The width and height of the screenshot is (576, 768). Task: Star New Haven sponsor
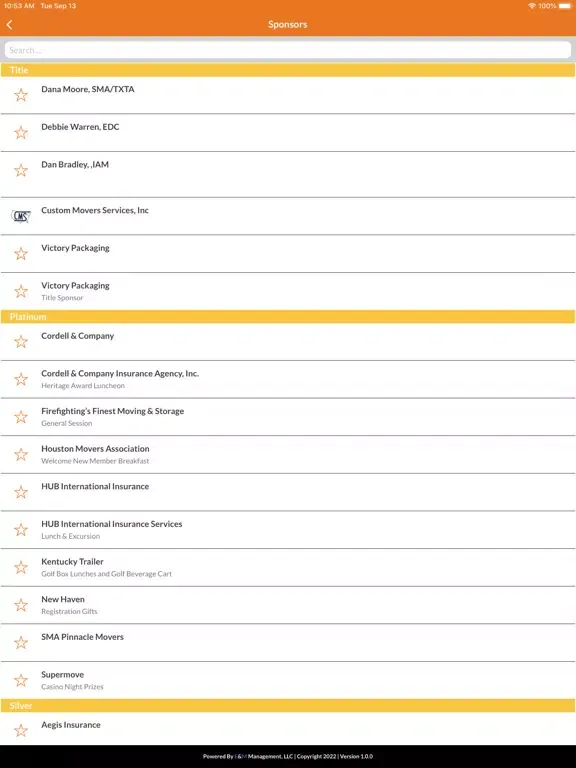tap(21, 605)
